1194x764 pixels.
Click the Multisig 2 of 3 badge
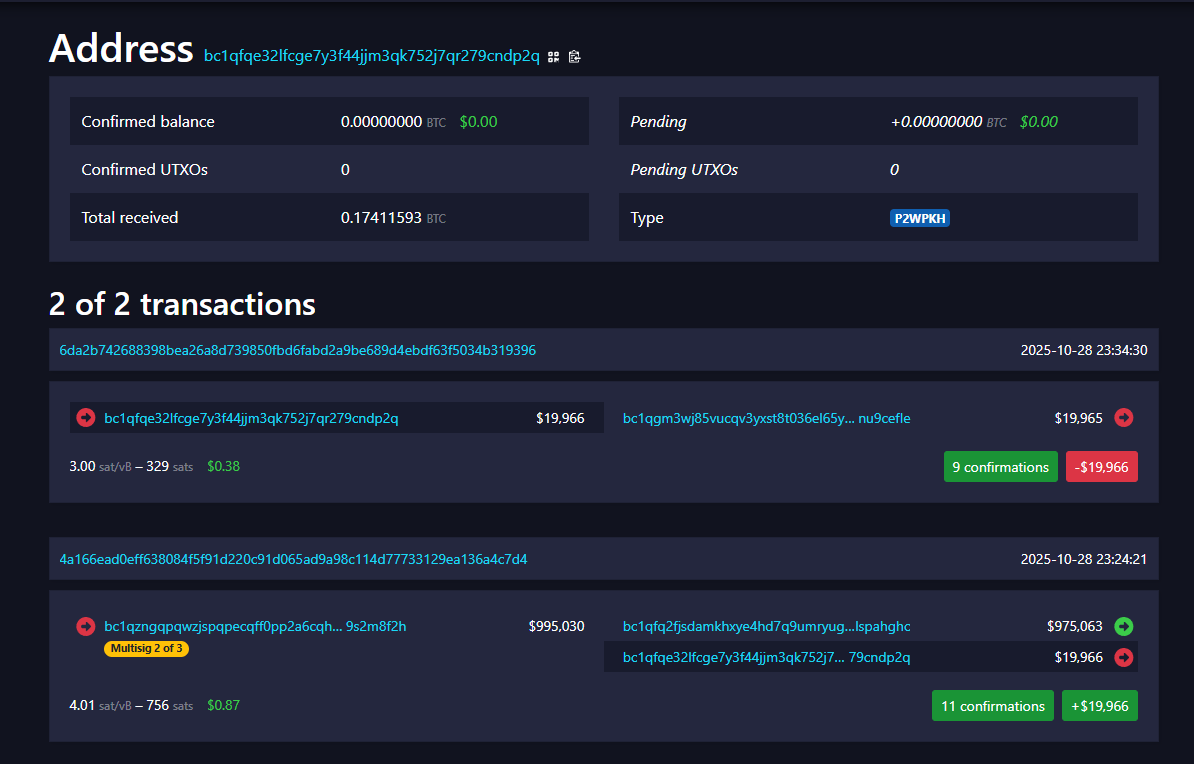tap(146, 649)
